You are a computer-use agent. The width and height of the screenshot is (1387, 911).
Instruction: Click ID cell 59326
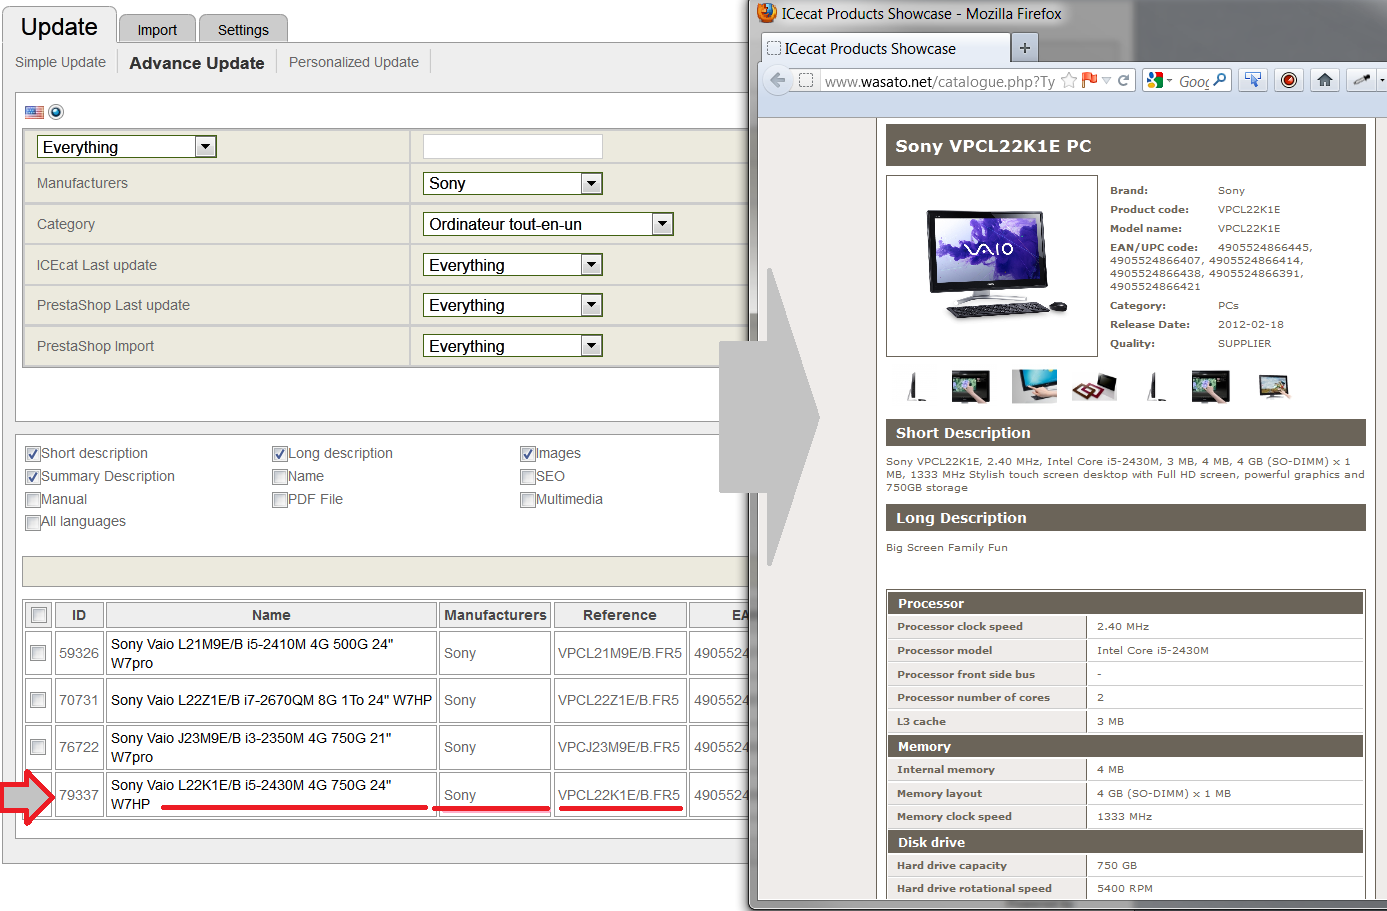[79, 653]
